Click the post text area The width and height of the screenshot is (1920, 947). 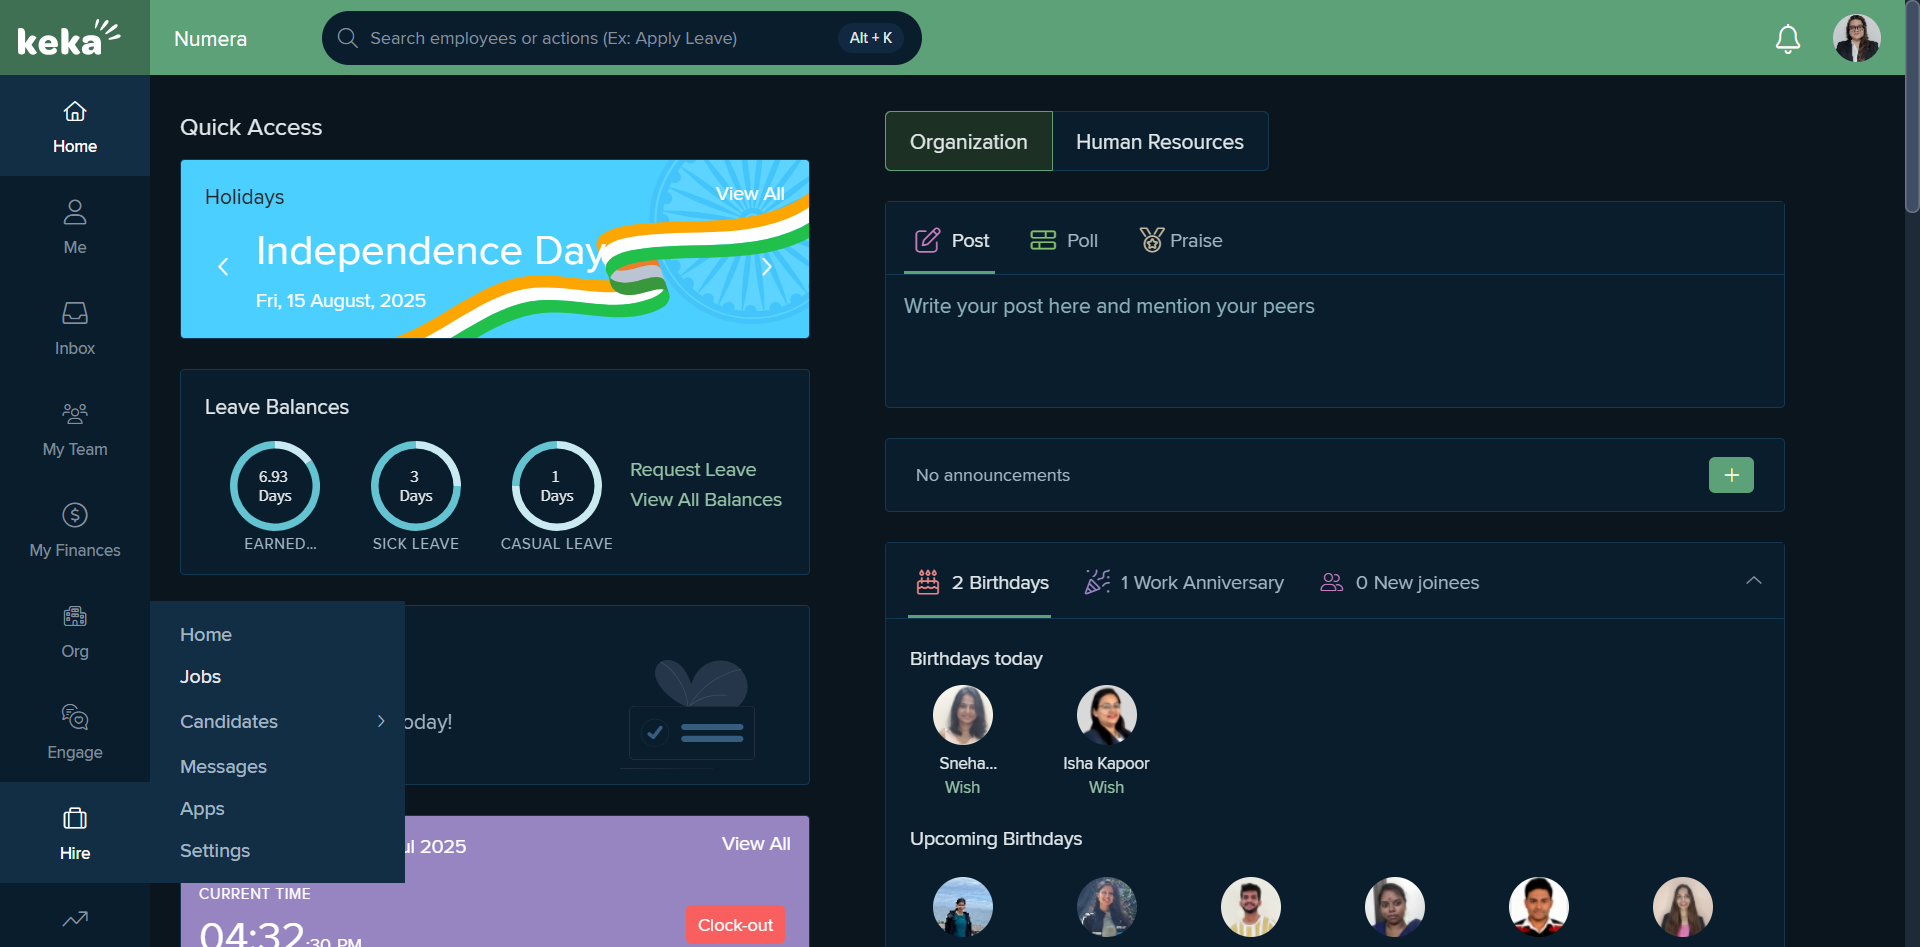(x=1335, y=340)
